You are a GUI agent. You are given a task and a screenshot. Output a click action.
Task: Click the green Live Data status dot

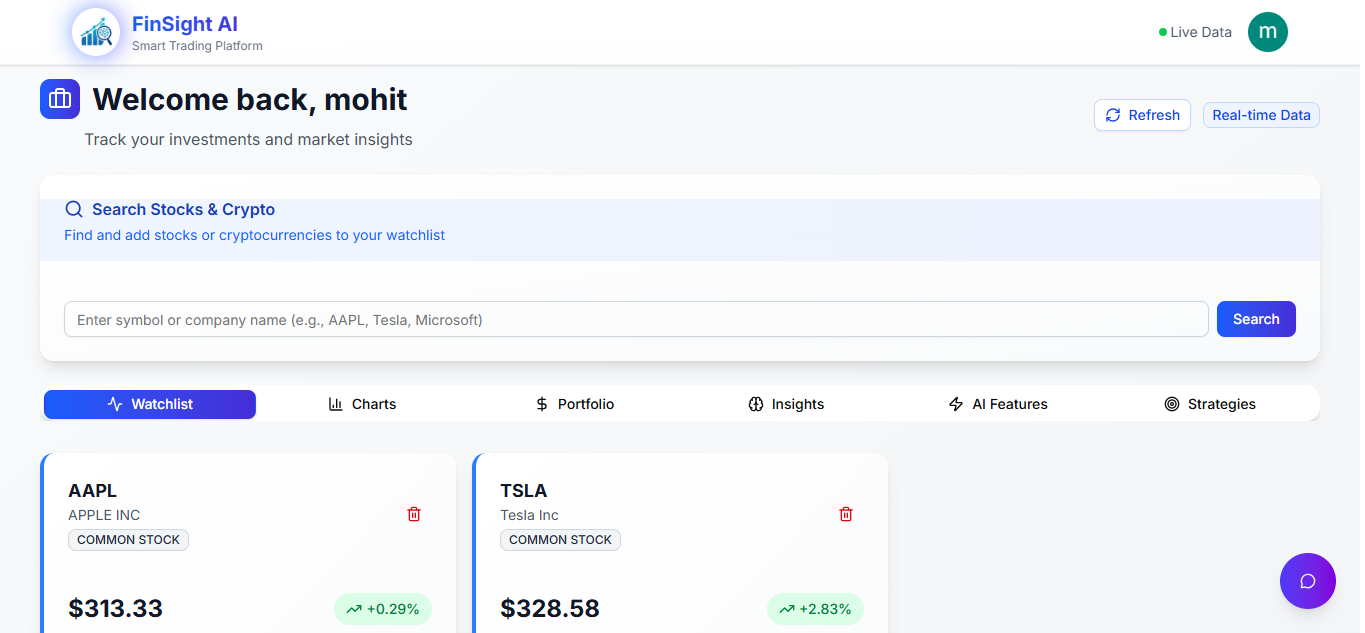(x=1163, y=32)
